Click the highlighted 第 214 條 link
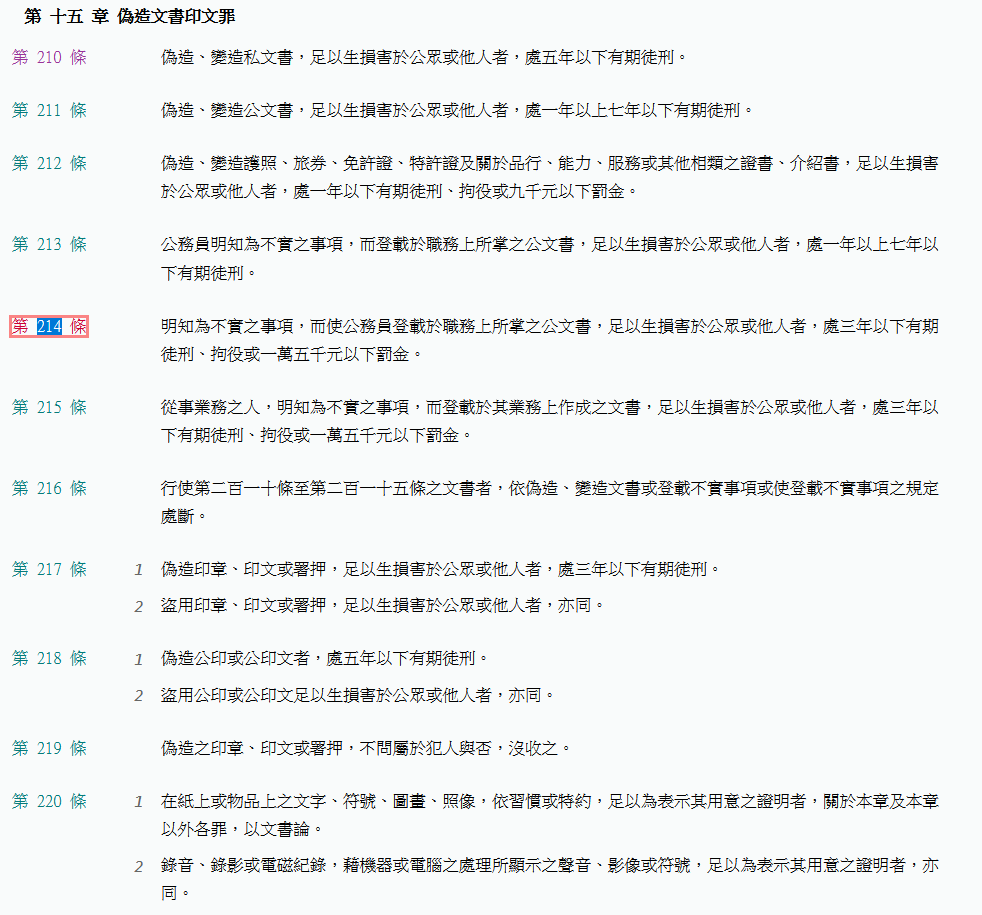This screenshot has height=915, width=982. pyautogui.click(x=49, y=326)
